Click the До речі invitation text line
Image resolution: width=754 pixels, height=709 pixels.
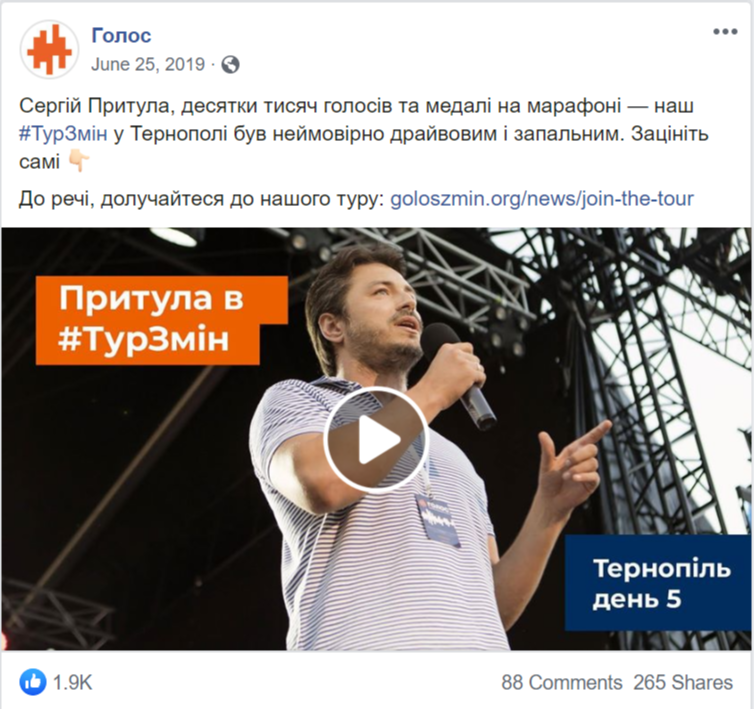tap(356, 198)
